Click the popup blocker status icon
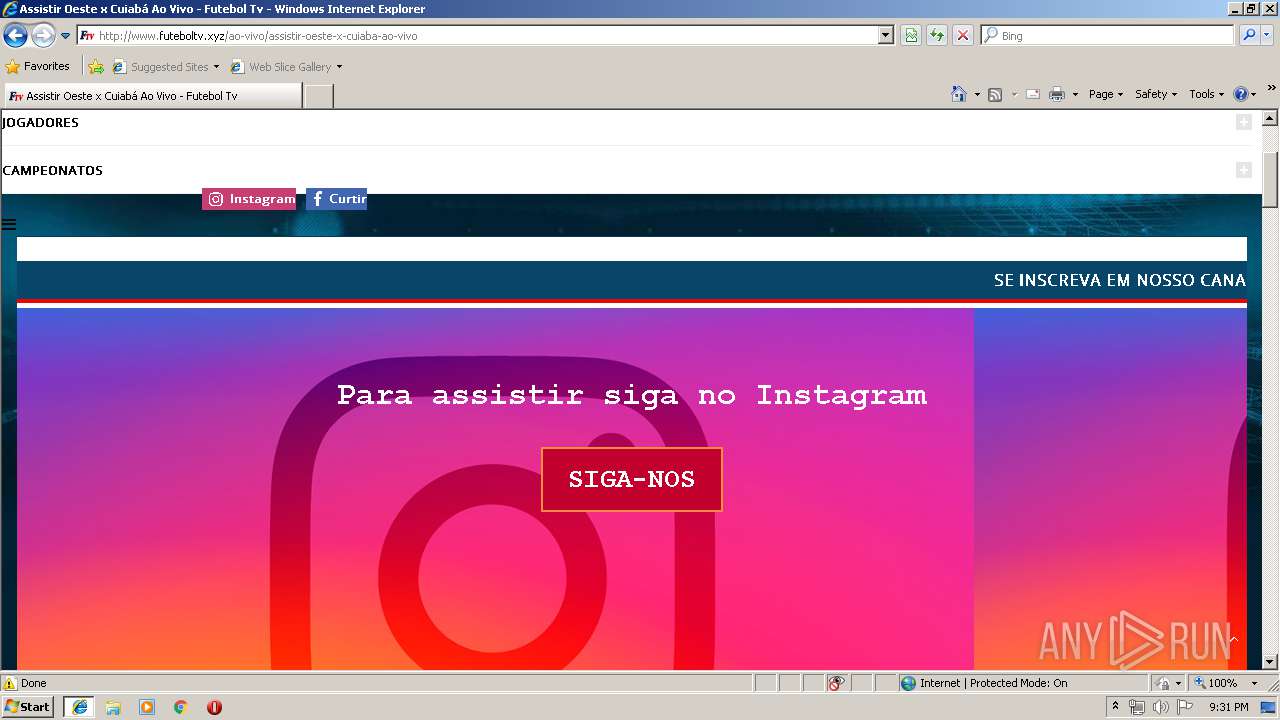This screenshot has width=1280, height=720. (x=837, y=683)
